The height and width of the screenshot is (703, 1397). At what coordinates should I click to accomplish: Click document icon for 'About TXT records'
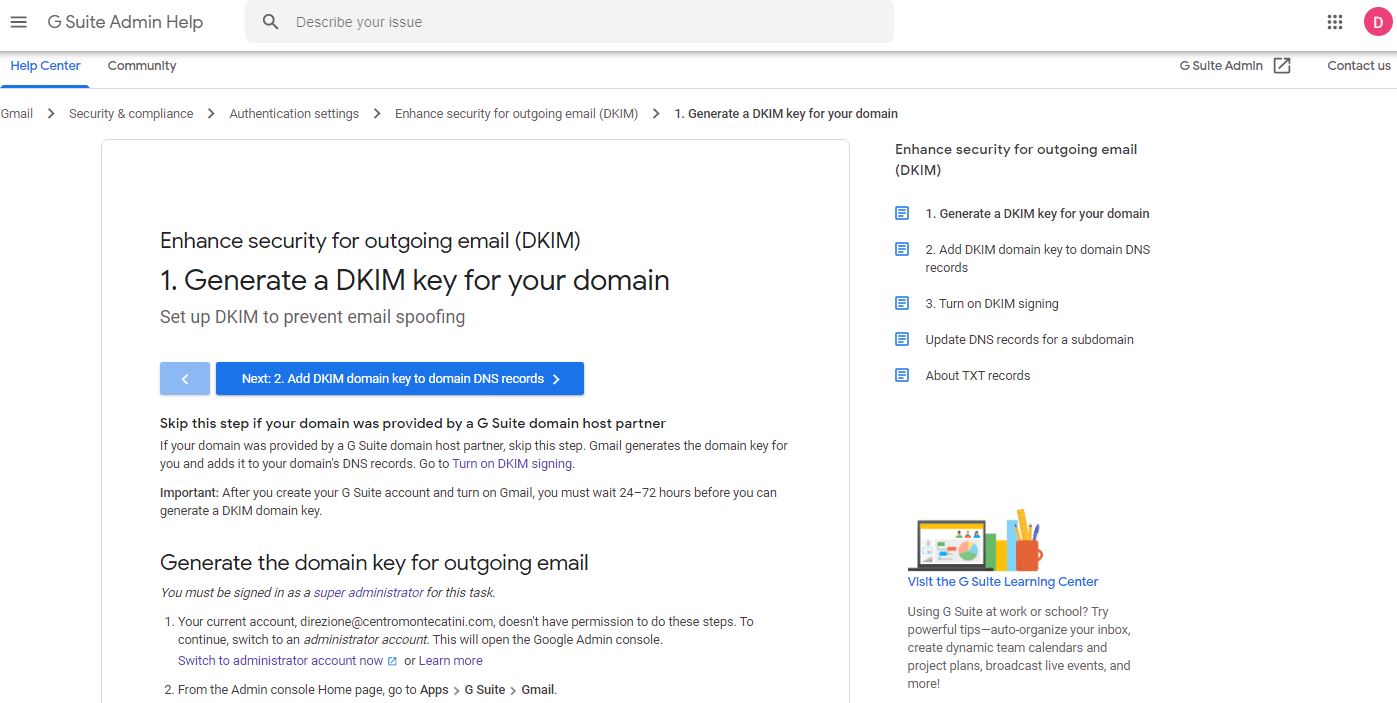click(902, 375)
